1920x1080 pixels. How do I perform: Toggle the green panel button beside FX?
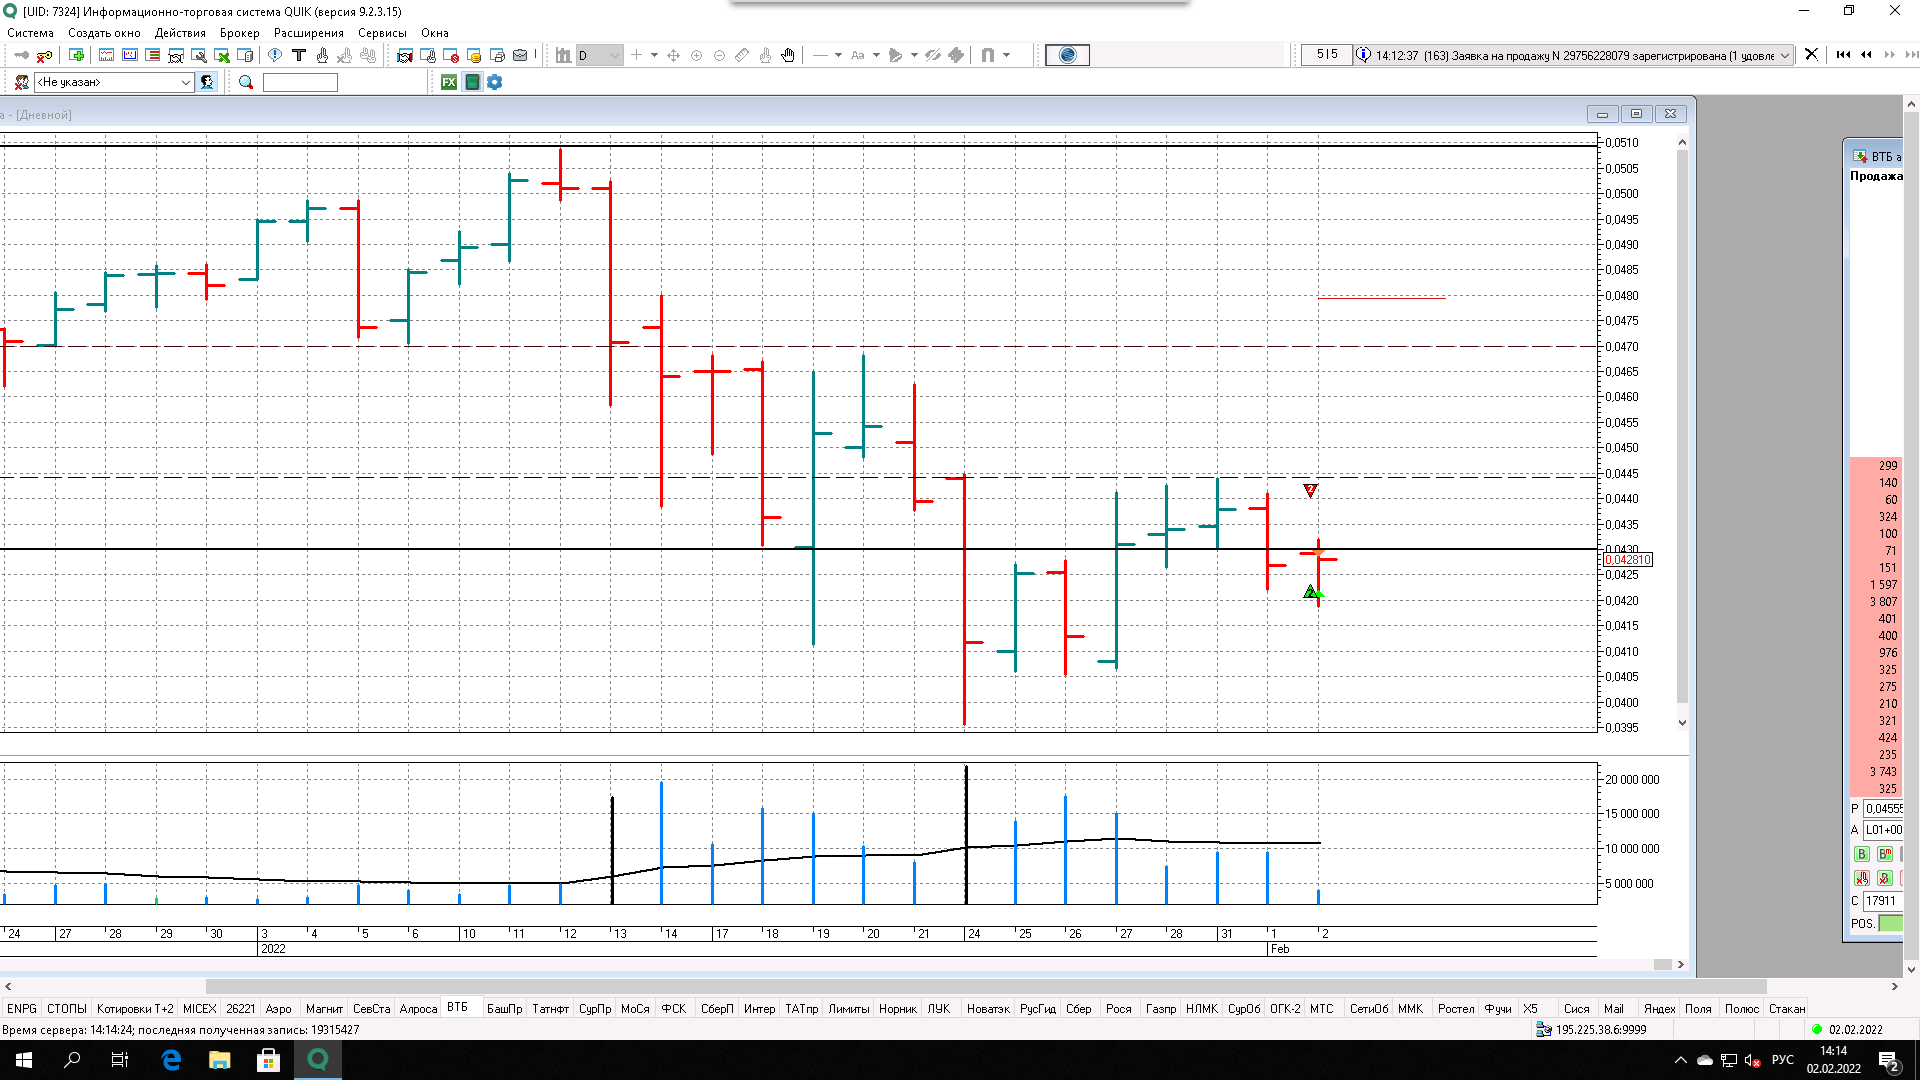(472, 82)
